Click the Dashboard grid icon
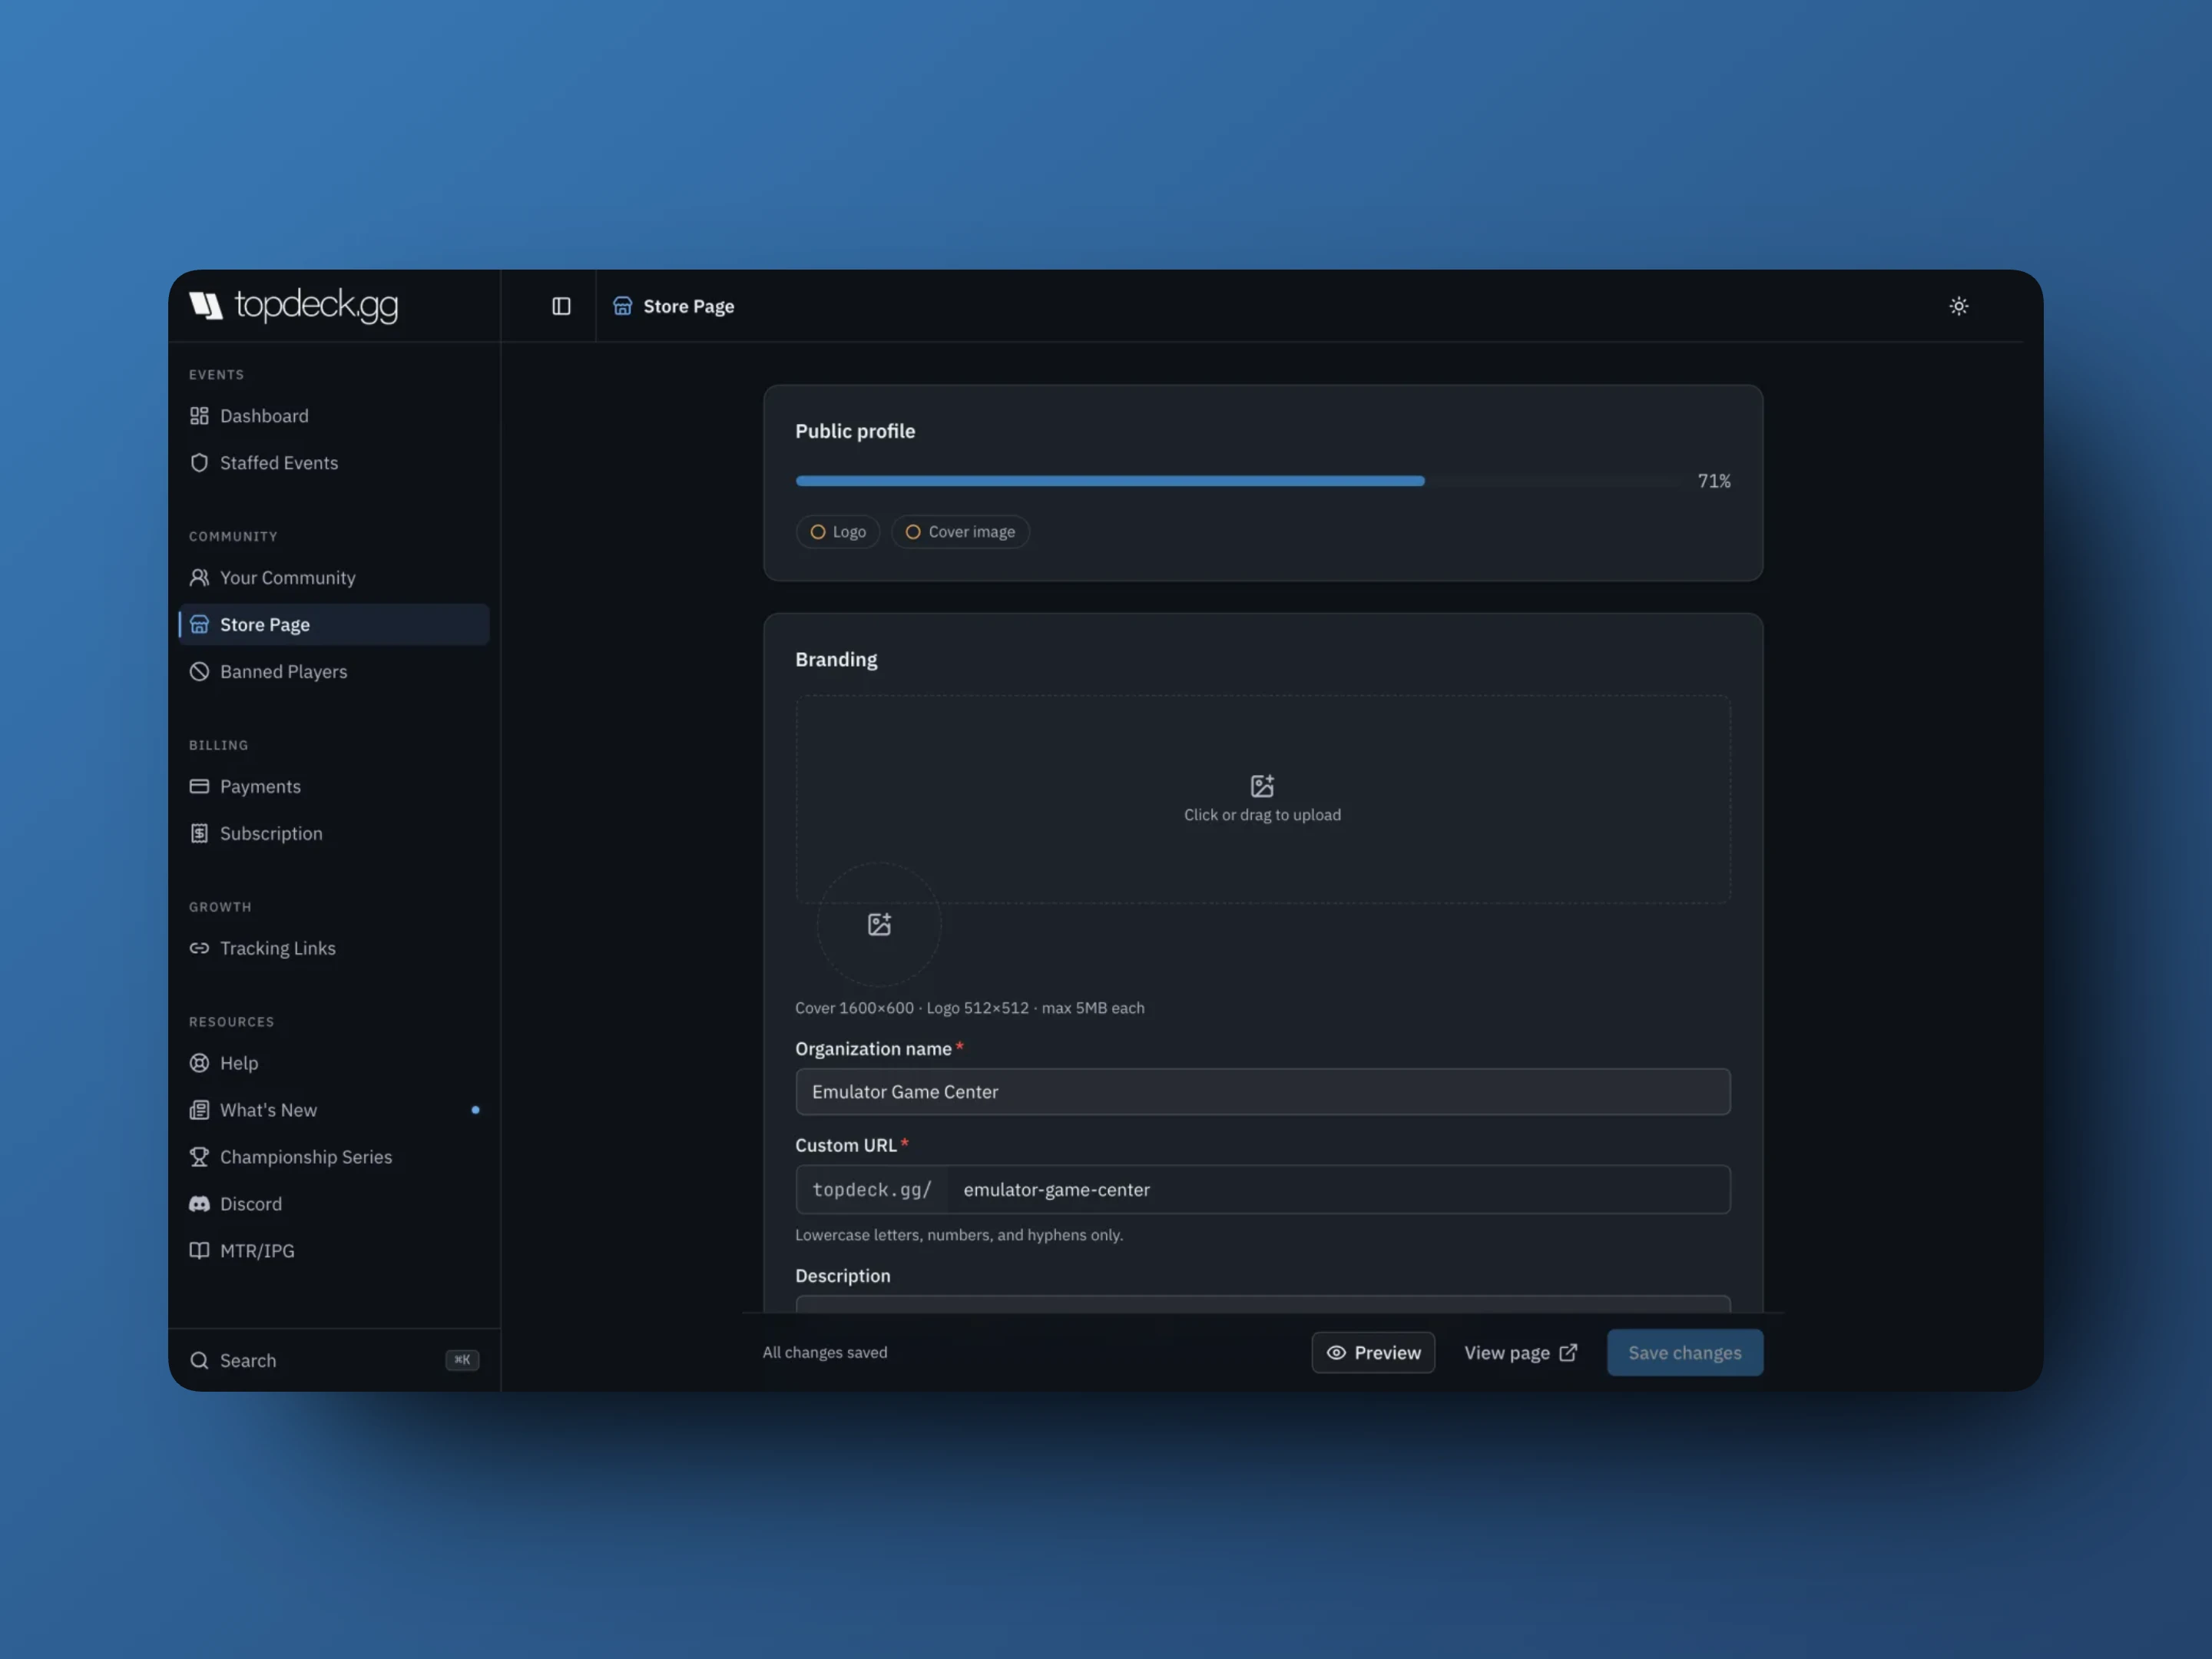Image resolution: width=2212 pixels, height=1659 pixels. 199,416
